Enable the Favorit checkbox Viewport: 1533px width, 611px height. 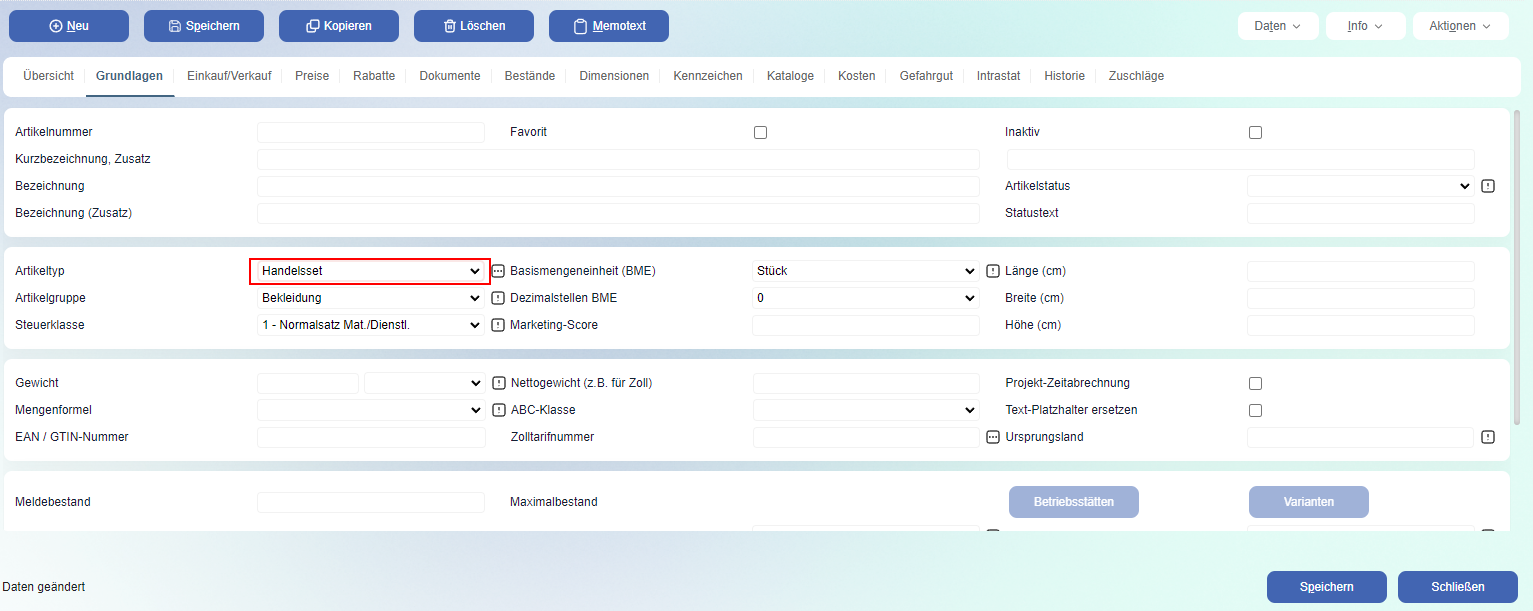tap(761, 132)
